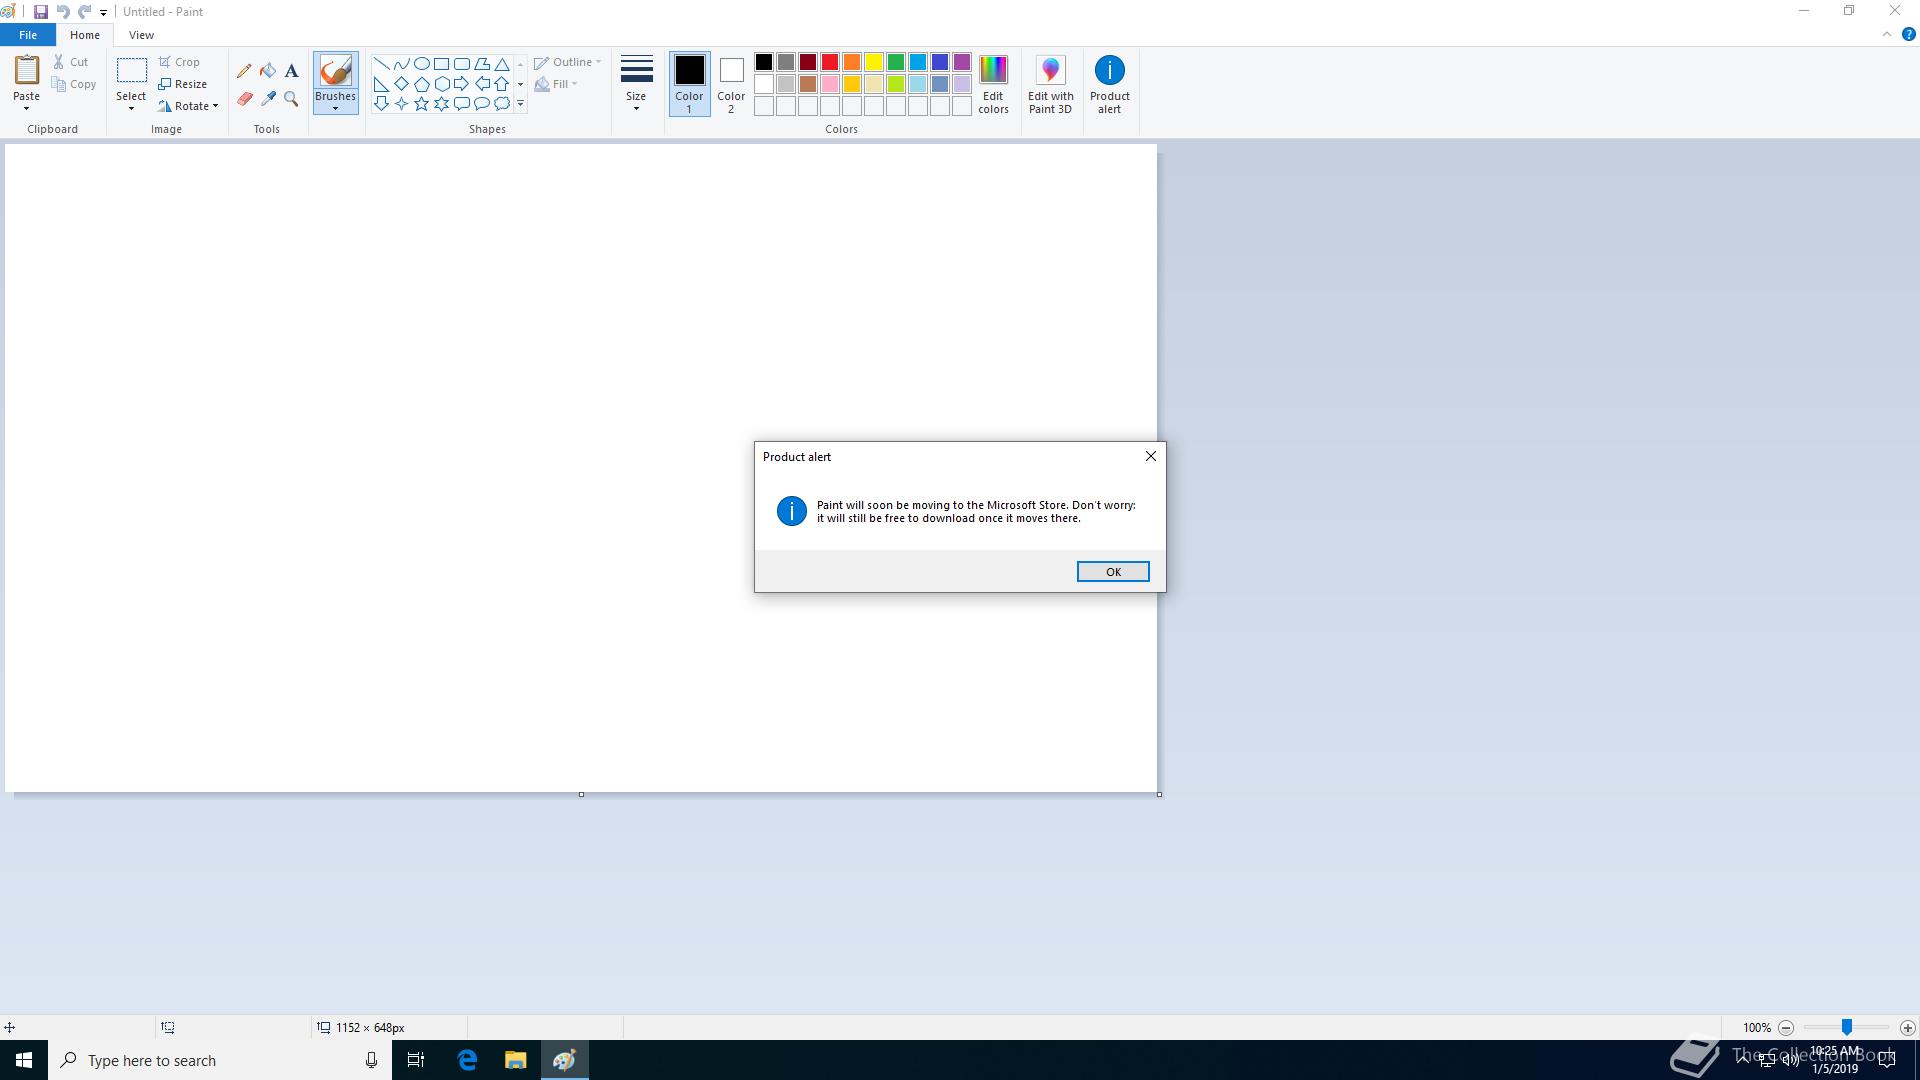Click the Undo icon in title bar

point(63,12)
